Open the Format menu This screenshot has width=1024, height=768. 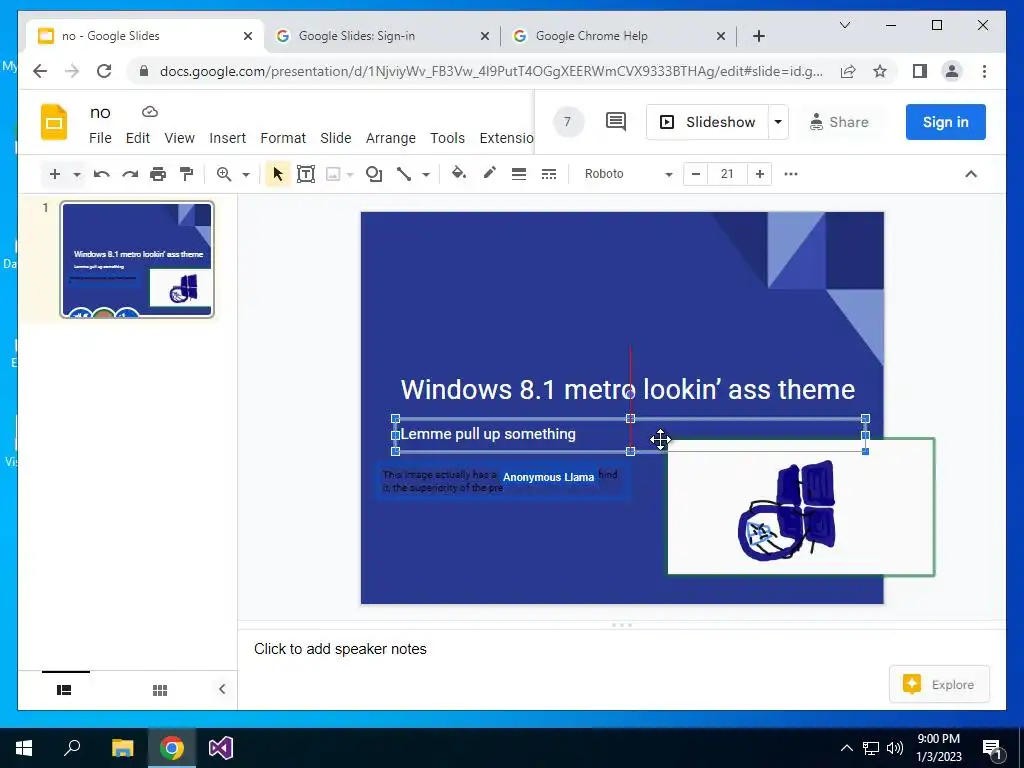(283, 138)
